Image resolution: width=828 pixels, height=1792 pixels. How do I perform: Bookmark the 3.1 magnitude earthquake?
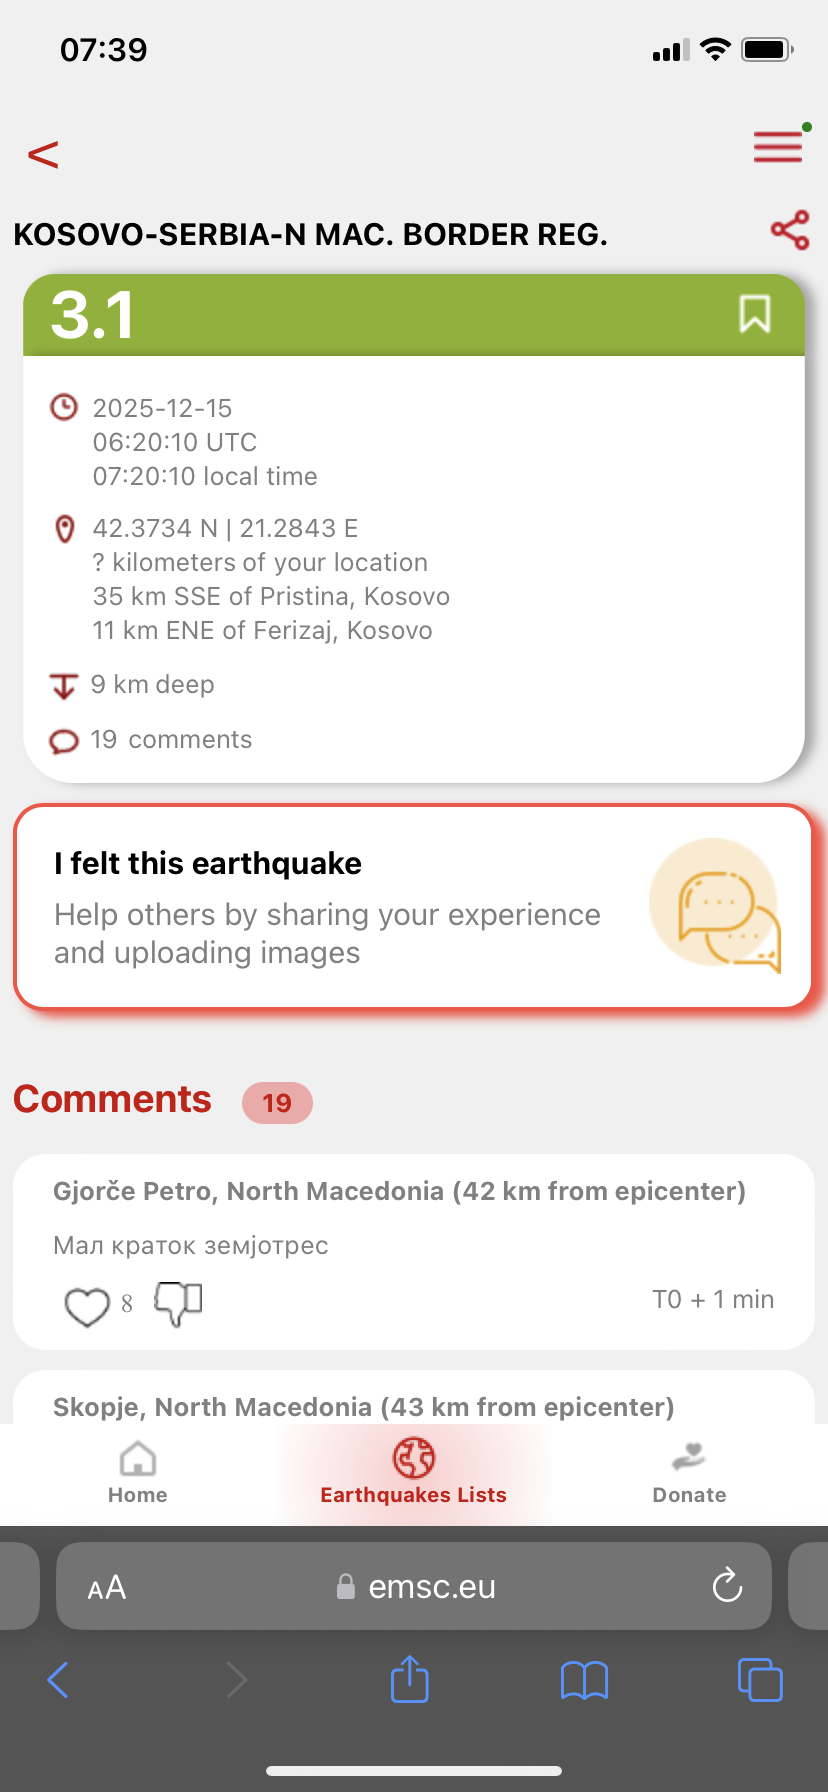pyautogui.click(x=755, y=314)
